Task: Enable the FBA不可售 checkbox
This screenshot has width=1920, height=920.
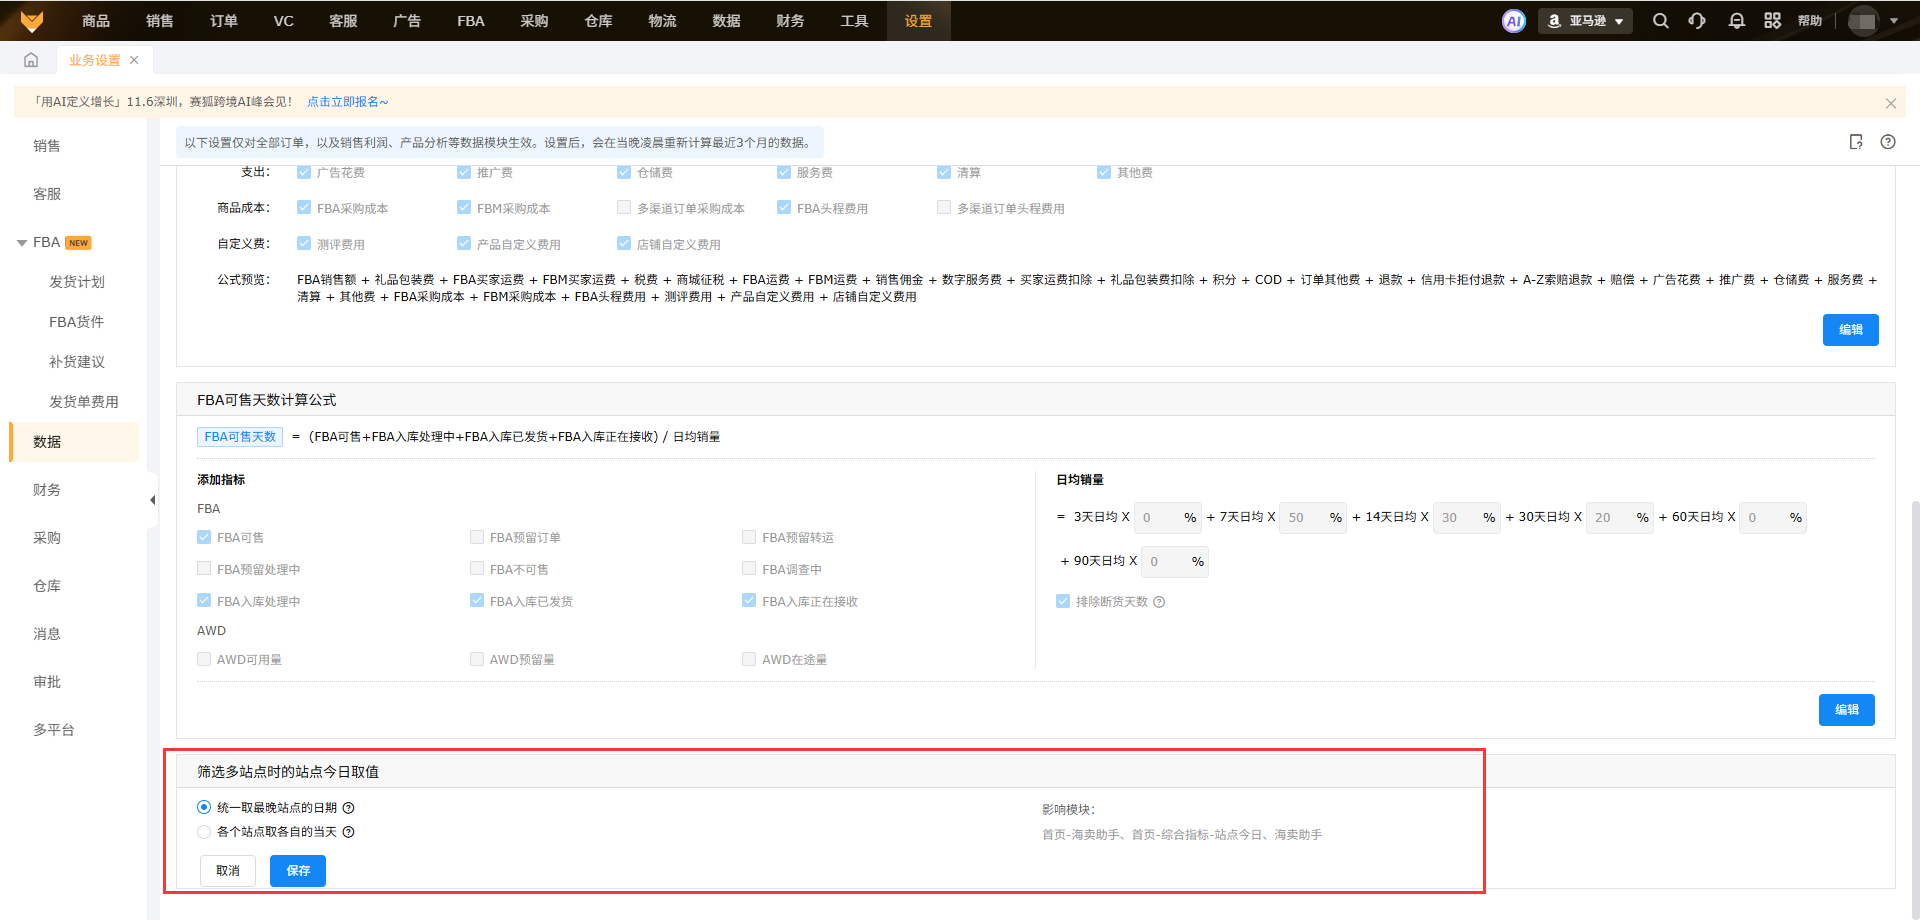Action: click(477, 569)
